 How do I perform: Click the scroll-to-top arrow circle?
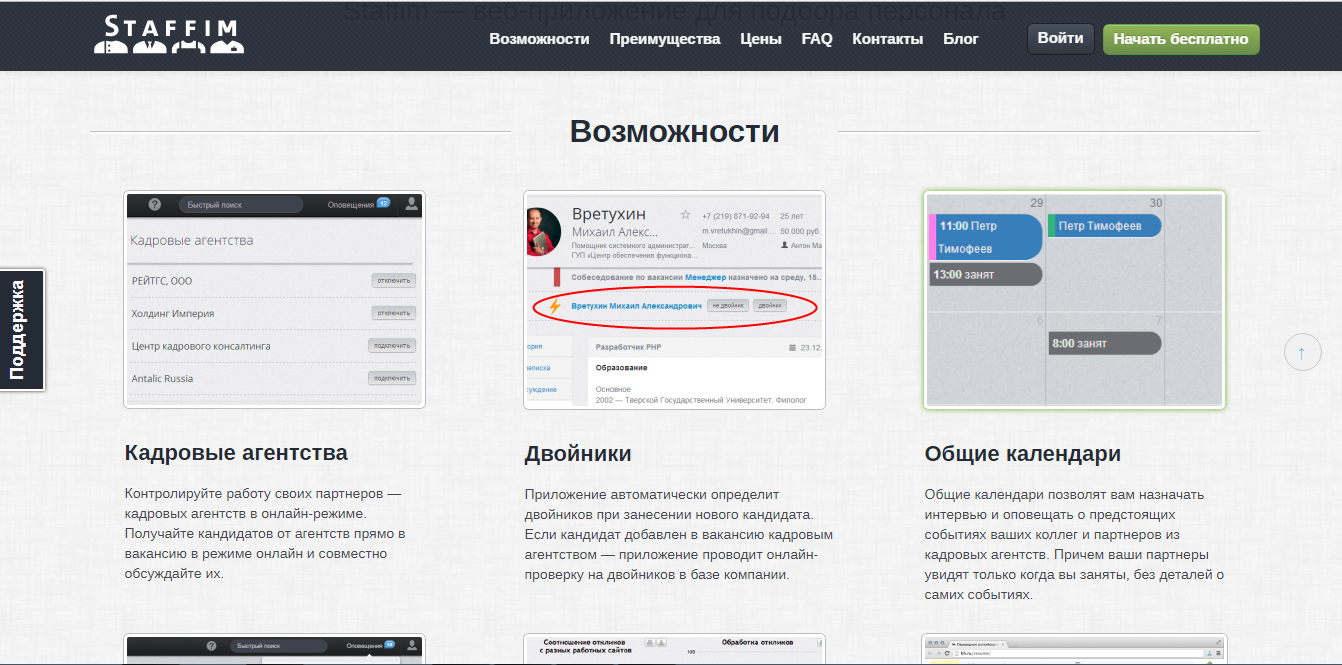(1301, 351)
